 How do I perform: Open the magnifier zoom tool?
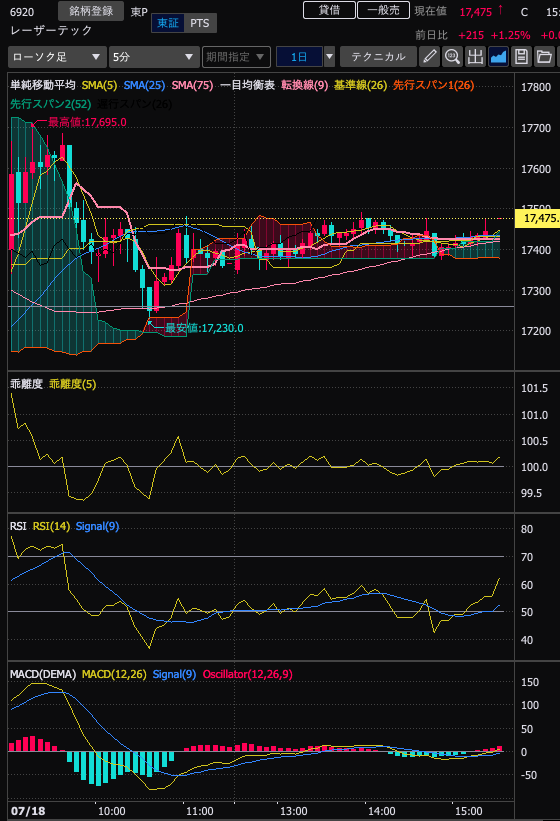[452, 57]
